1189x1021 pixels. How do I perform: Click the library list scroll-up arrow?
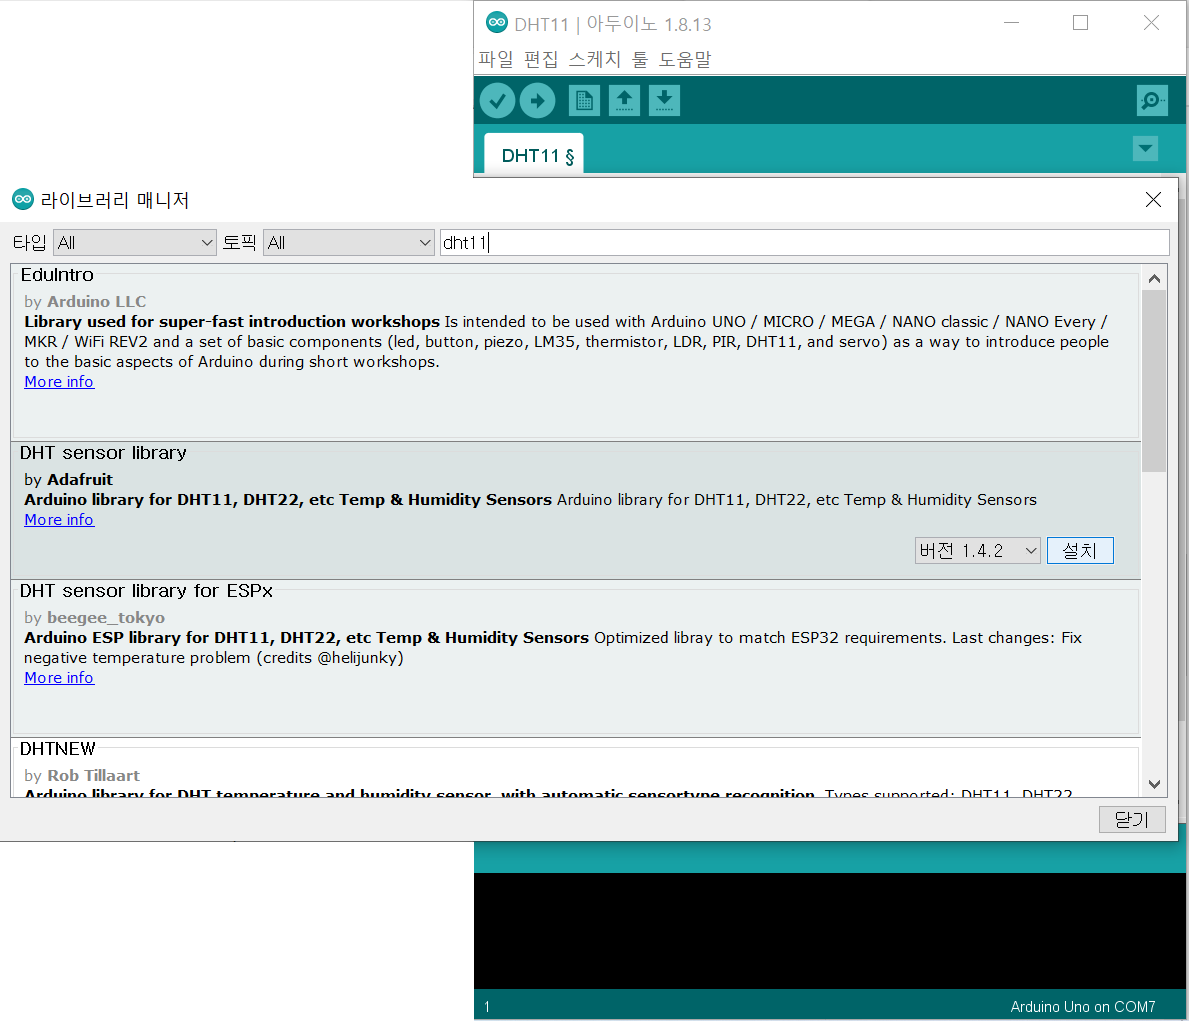click(1154, 278)
